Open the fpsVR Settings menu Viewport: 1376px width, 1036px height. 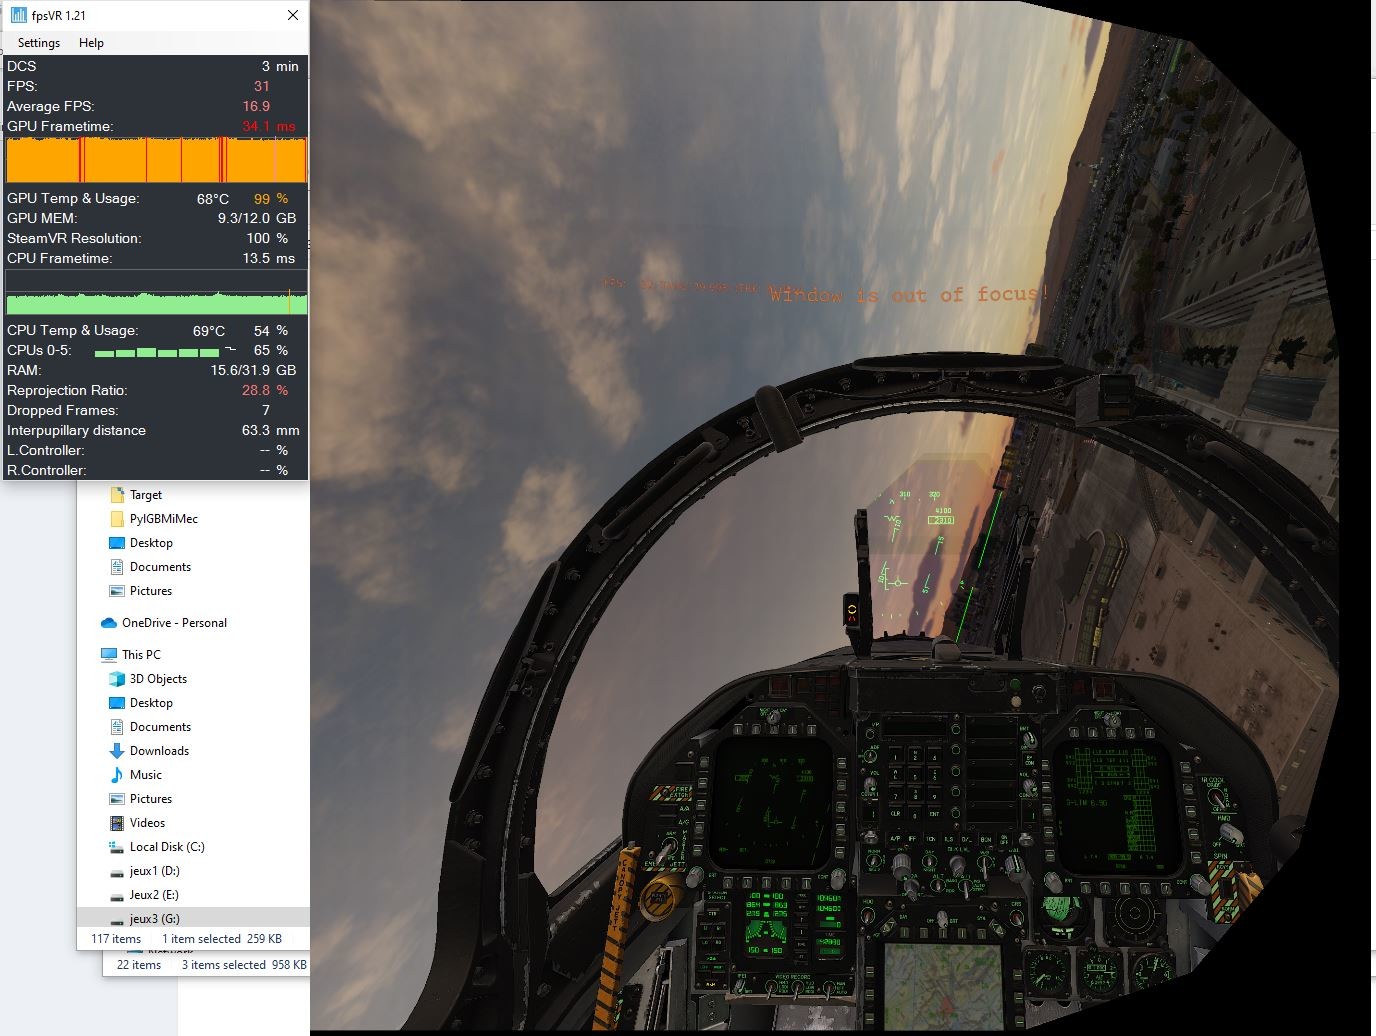[x=39, y=43]
